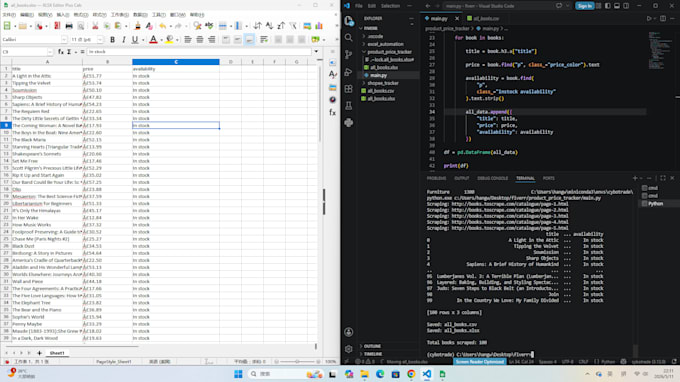The height and width of the screenshot is (382, 680).
Task: Toggle VS Code bottom panel layout
Action: (617, 6)
